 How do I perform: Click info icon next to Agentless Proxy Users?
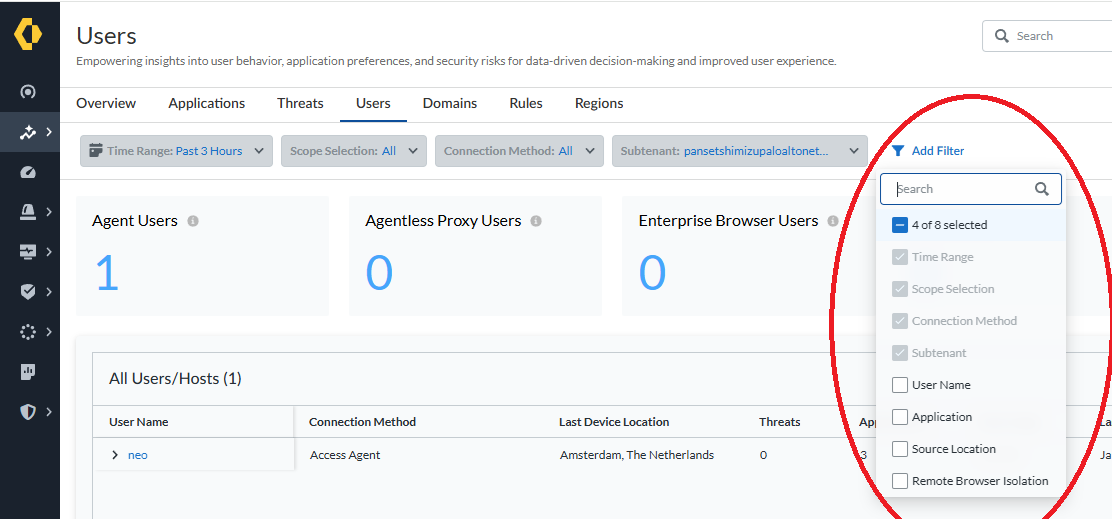click(536, 221)
